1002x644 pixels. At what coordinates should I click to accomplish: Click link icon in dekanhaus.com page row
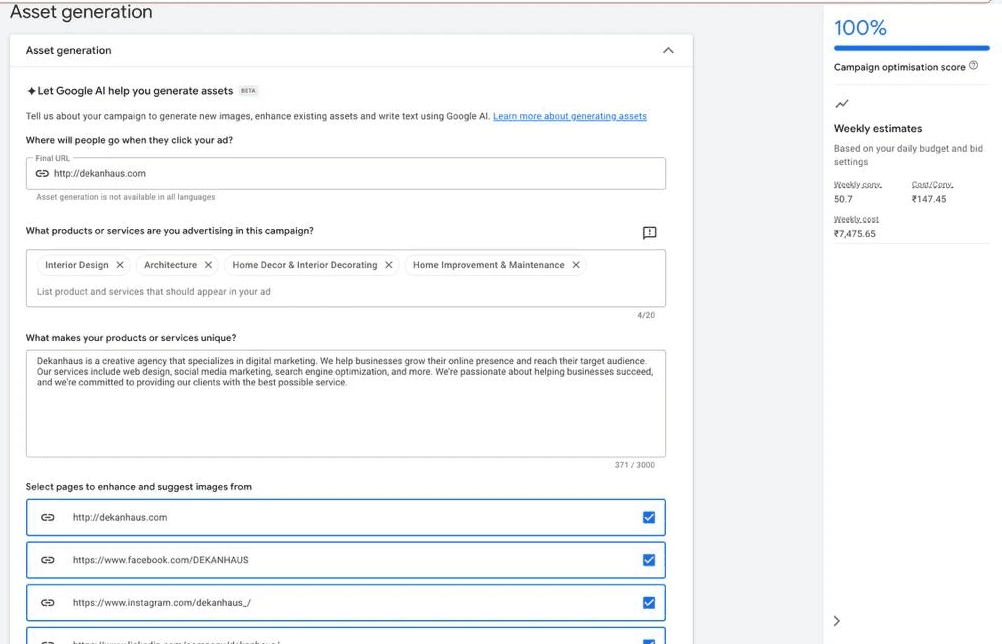tap(48, 518)
